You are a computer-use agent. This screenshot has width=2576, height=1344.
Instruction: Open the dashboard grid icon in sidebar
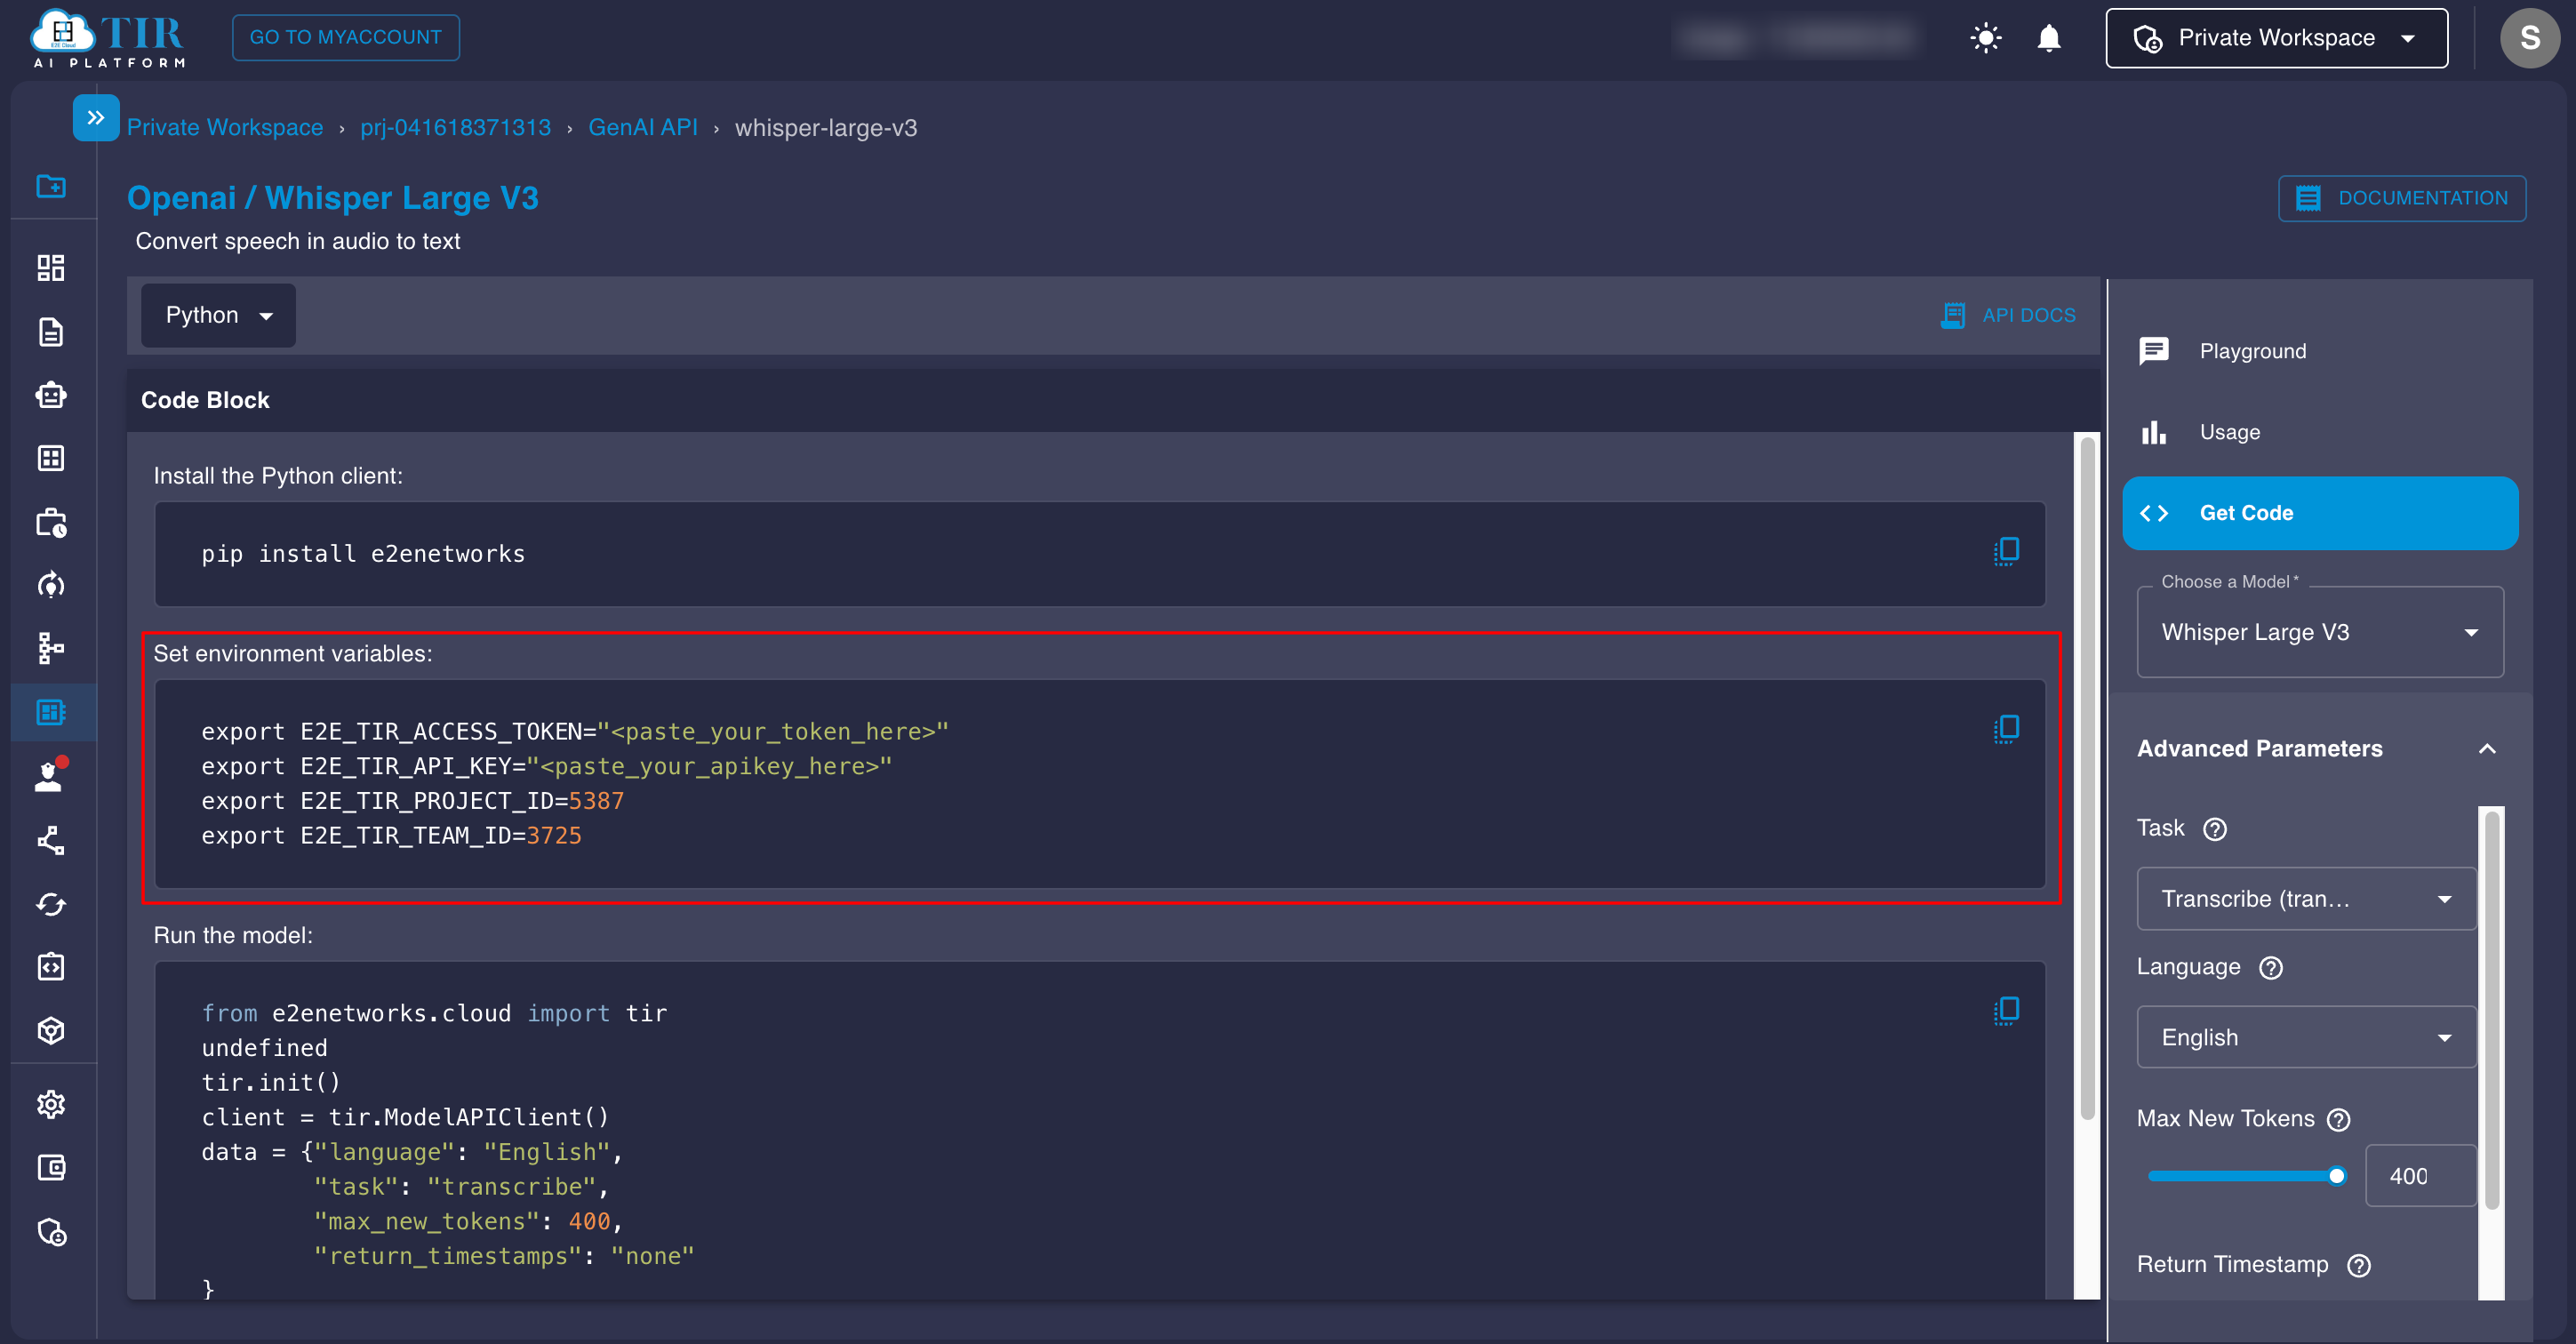51,268
